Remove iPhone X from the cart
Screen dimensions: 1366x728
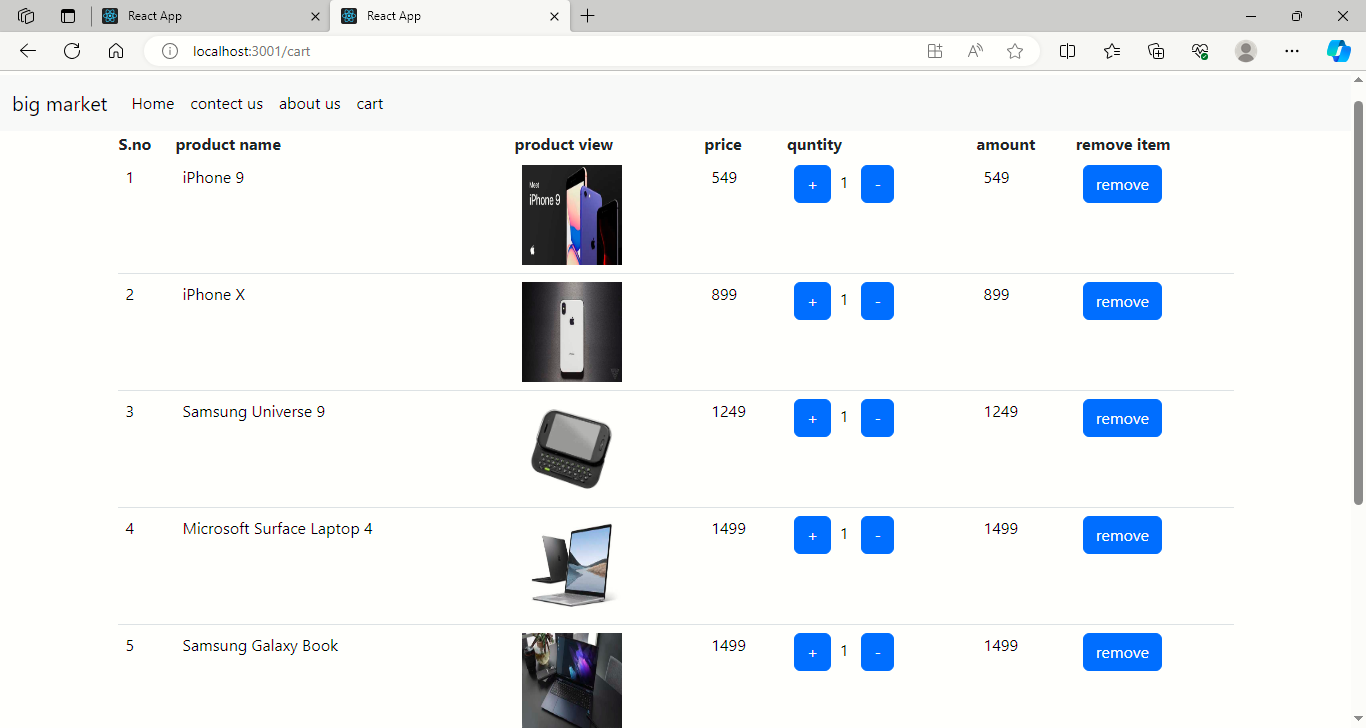coord(1122,302)
